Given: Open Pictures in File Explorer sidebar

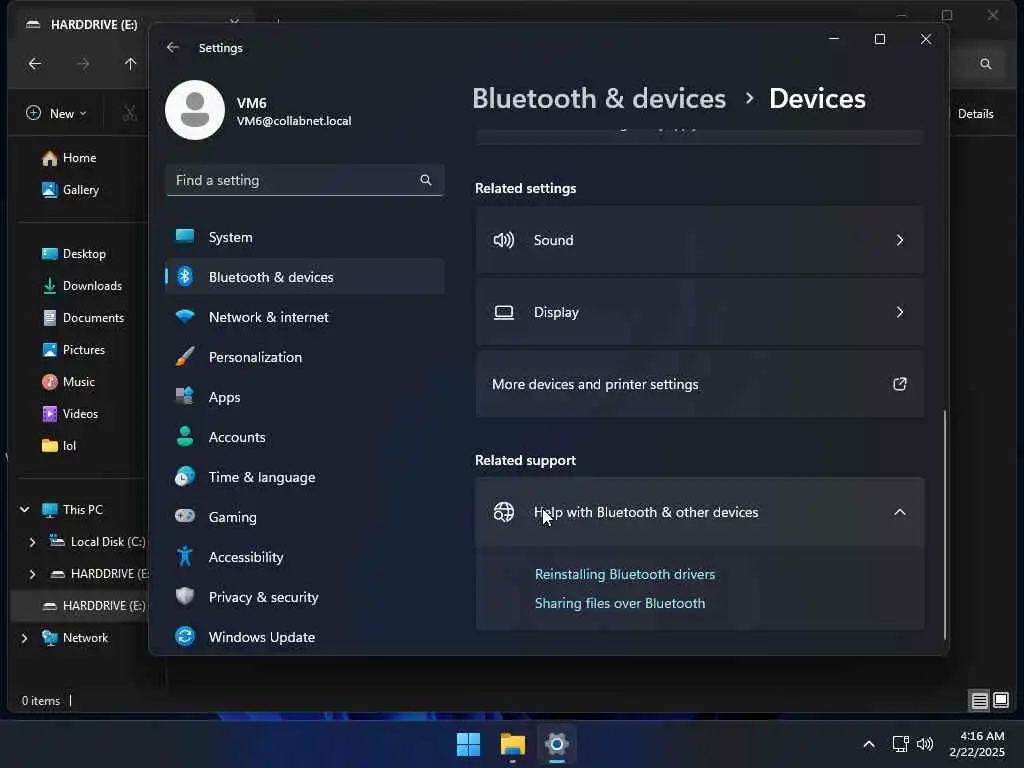Looking at the screenshot, I should pyautogui.click(x=78, y=349).
